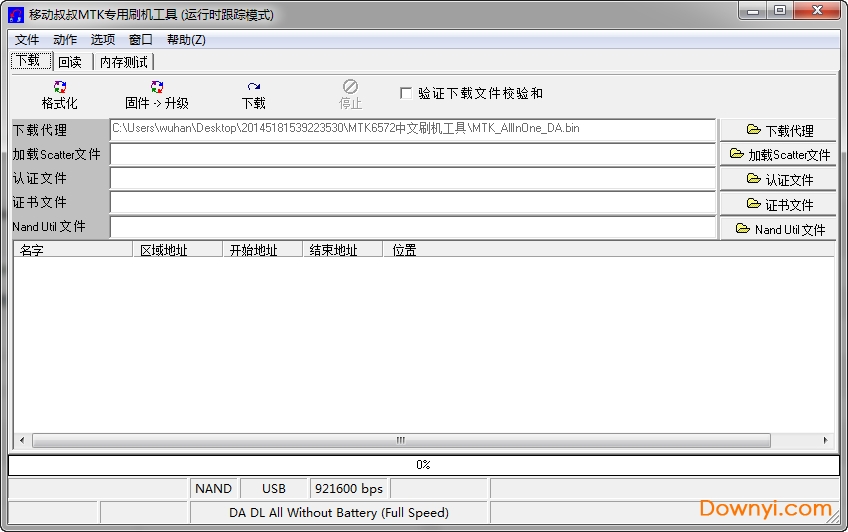Open the 帮助(Z) menu
This screenshot has height=532, width=848.
tap(186, 40)
